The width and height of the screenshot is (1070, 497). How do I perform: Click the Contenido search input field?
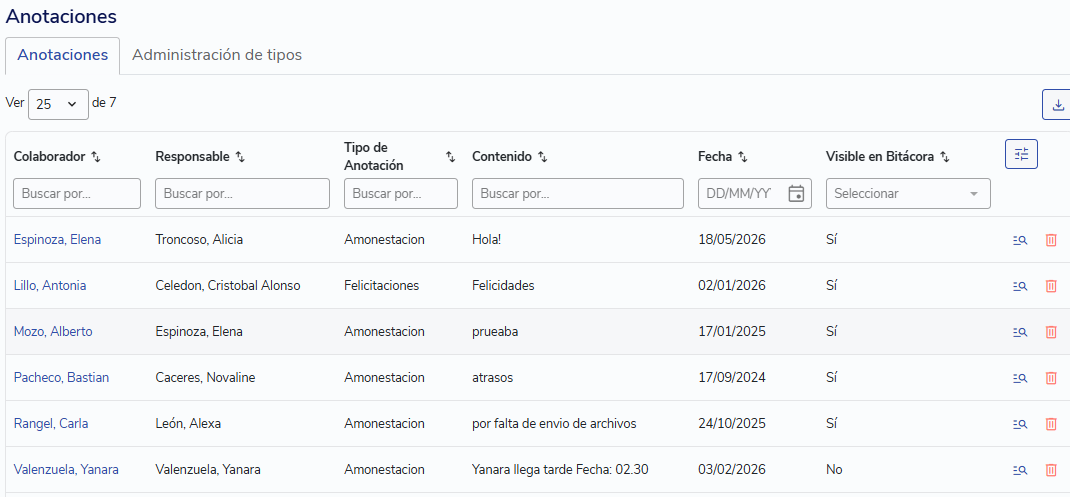tap(577, 193)
